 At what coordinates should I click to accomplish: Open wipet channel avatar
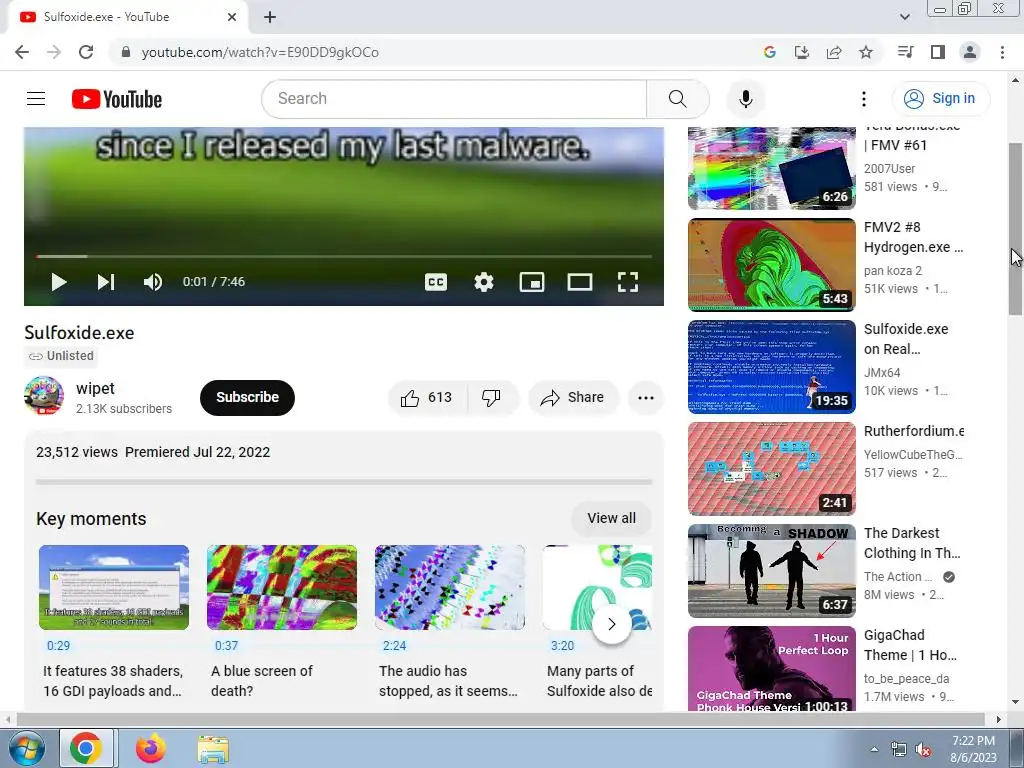(44, 396)
